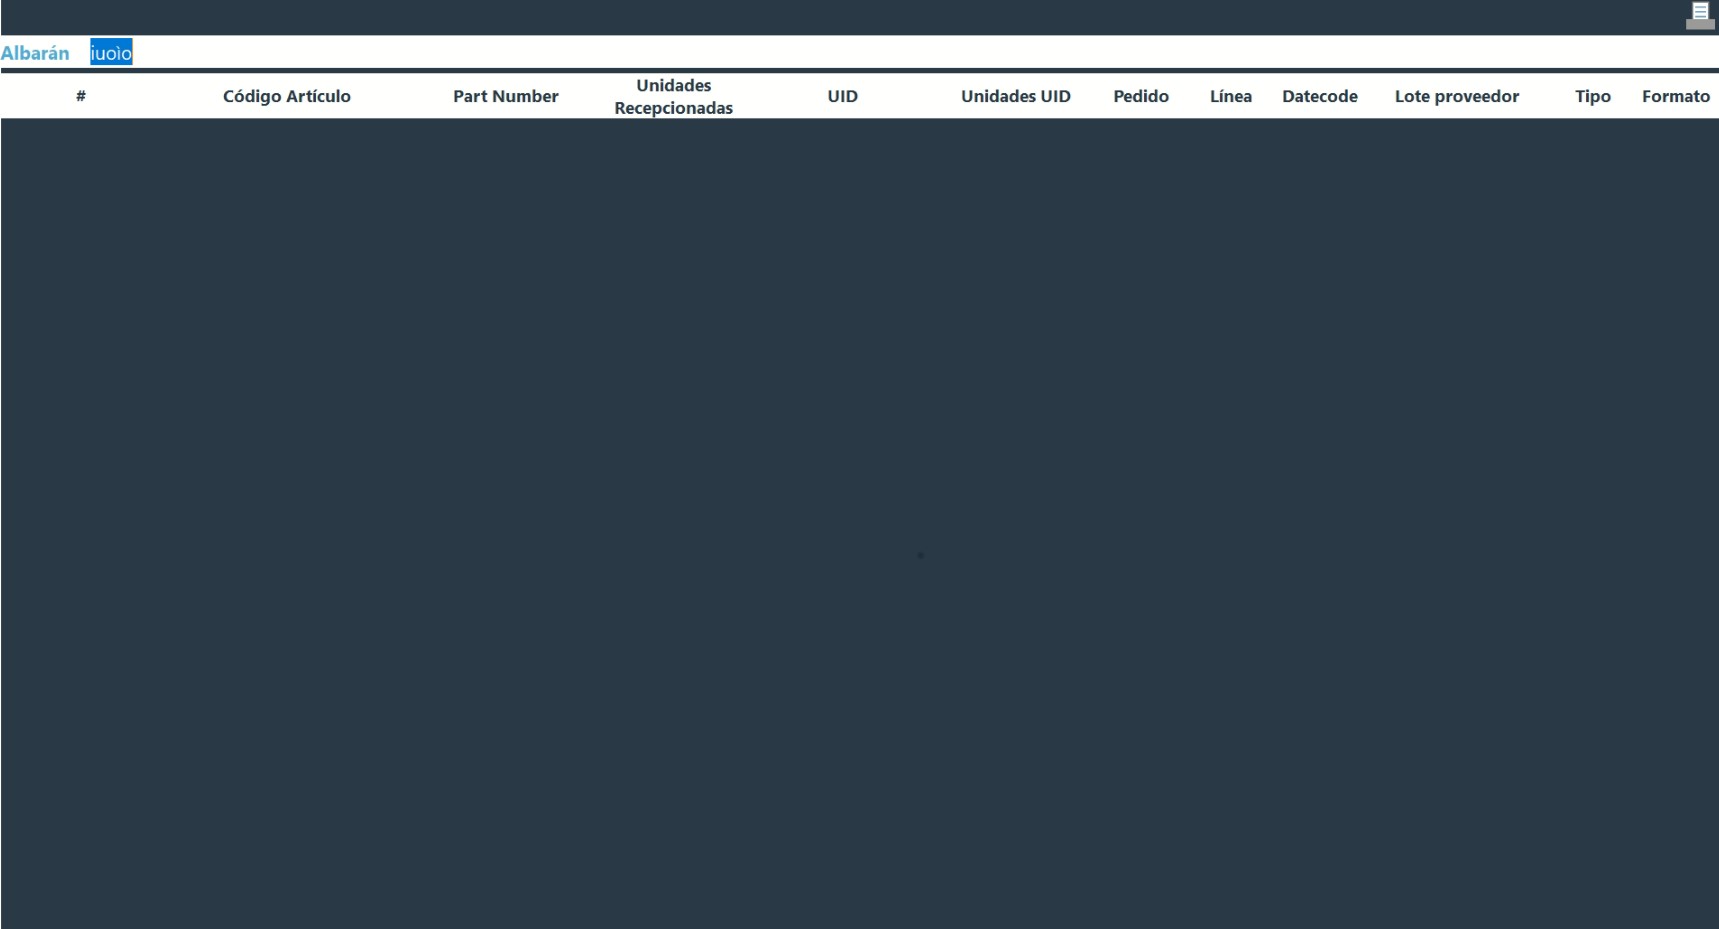Select the '#' column header

tap(81, 96)
